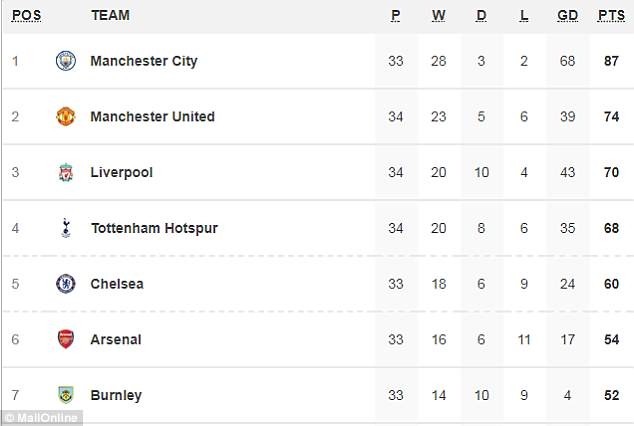Click the P played column header
Screen dimensions: 634x426
[x=395, y=16]
